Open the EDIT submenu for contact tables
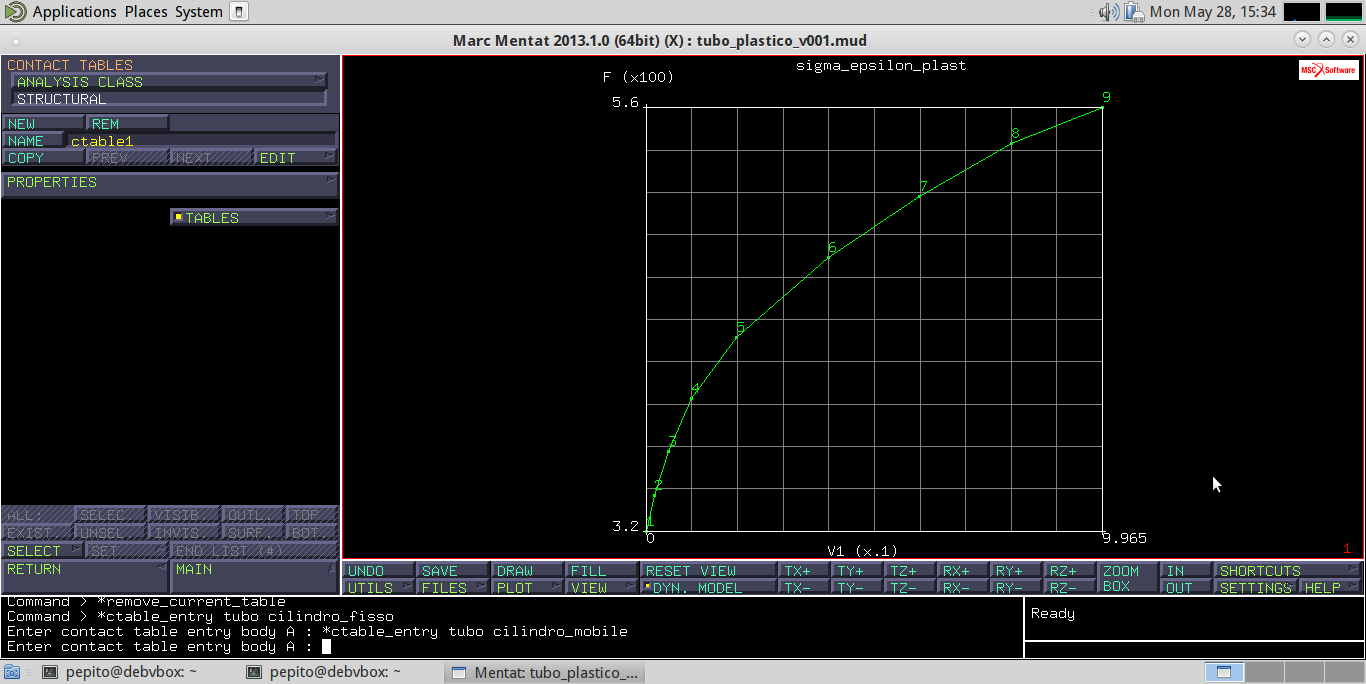 click(x=296, y=158)
